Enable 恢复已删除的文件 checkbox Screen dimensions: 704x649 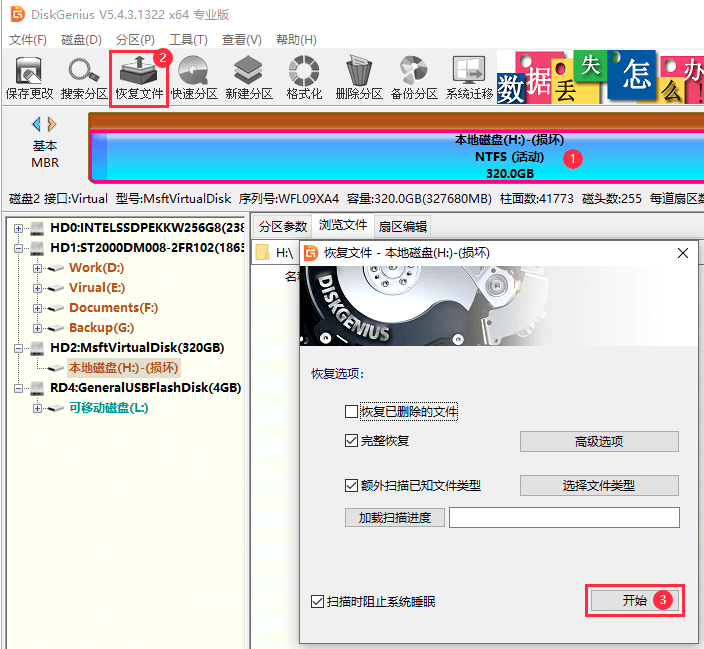point(351,411)
